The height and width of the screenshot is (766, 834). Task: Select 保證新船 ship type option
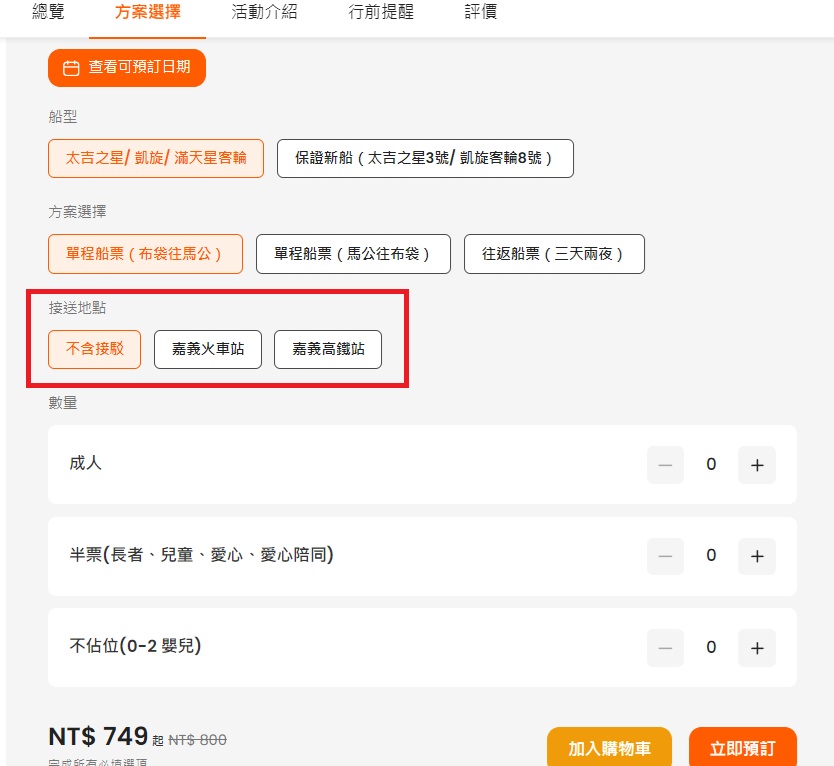click(x=425, y=158)
